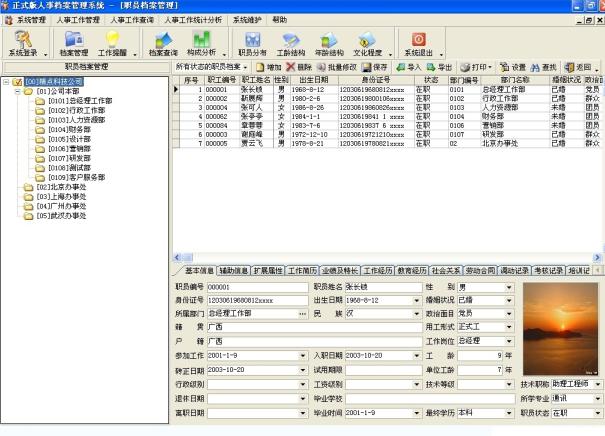Click the 批量修改 button
The width and height of the screenshot is (605, 436).
[x=345, y=66]
